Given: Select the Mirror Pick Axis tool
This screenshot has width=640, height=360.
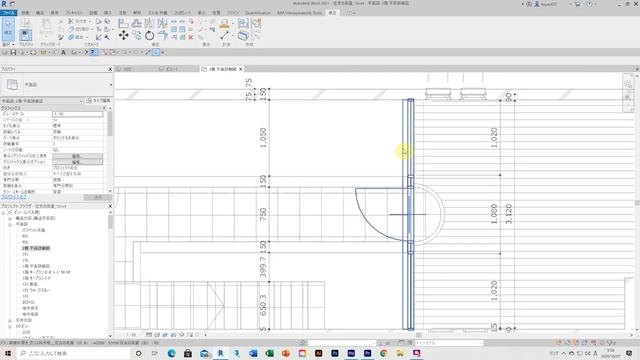Looking at the screenshot, I should pyautogui.click(x=149, y=23).
